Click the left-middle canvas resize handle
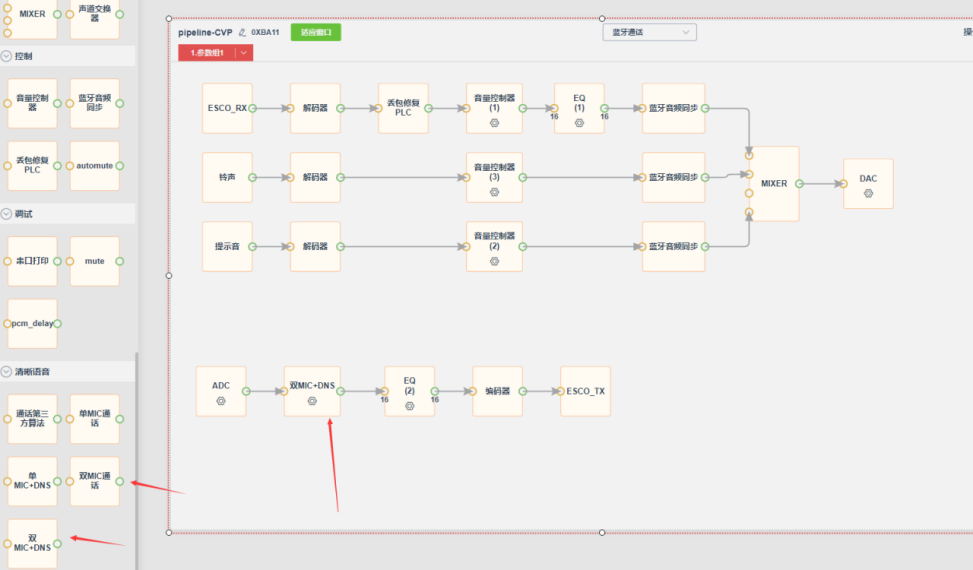Screen dimensions: 973x570 [x=169, y=275]
